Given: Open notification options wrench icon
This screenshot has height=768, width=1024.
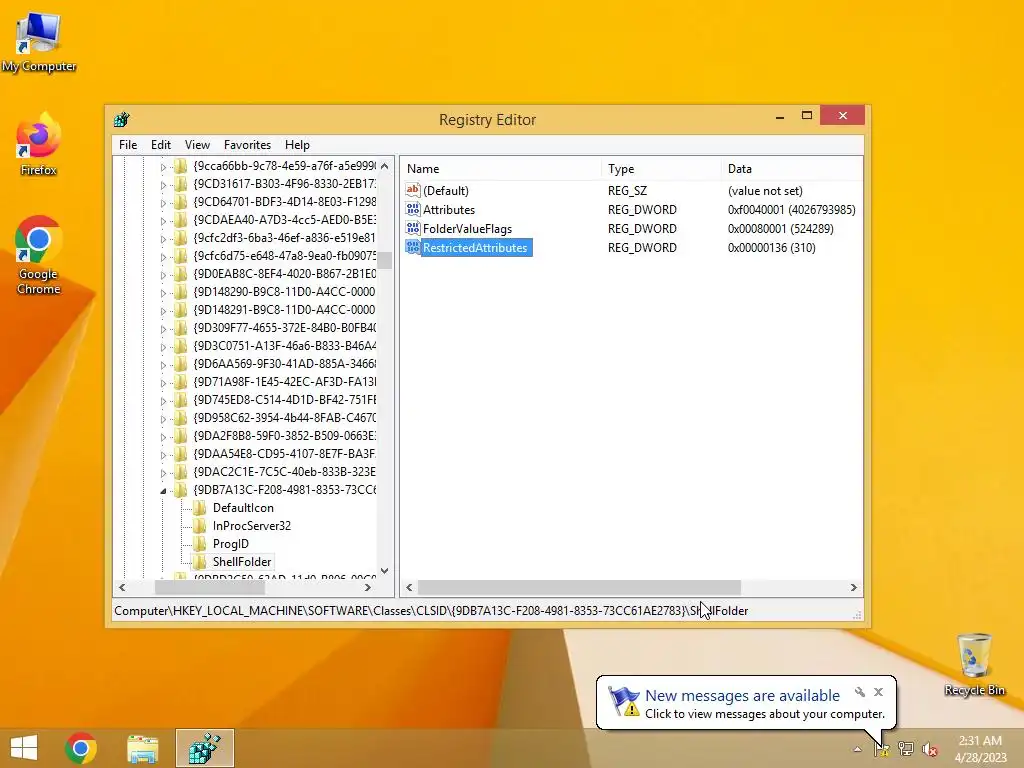Looking at the screenshot, I should [860, 692].
